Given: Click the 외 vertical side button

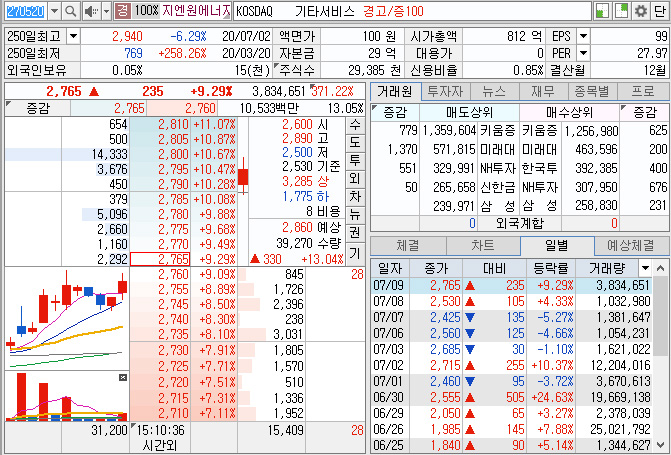Looking at the screenshot, I should tap(355, 178).
